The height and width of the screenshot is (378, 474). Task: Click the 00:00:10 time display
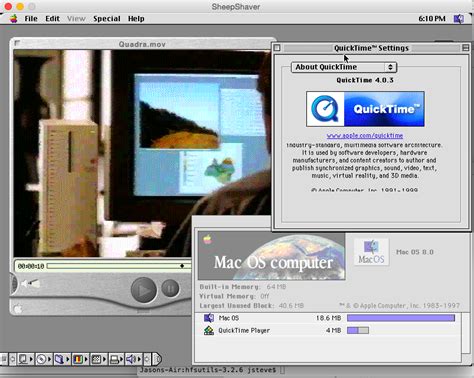point(31,266)
